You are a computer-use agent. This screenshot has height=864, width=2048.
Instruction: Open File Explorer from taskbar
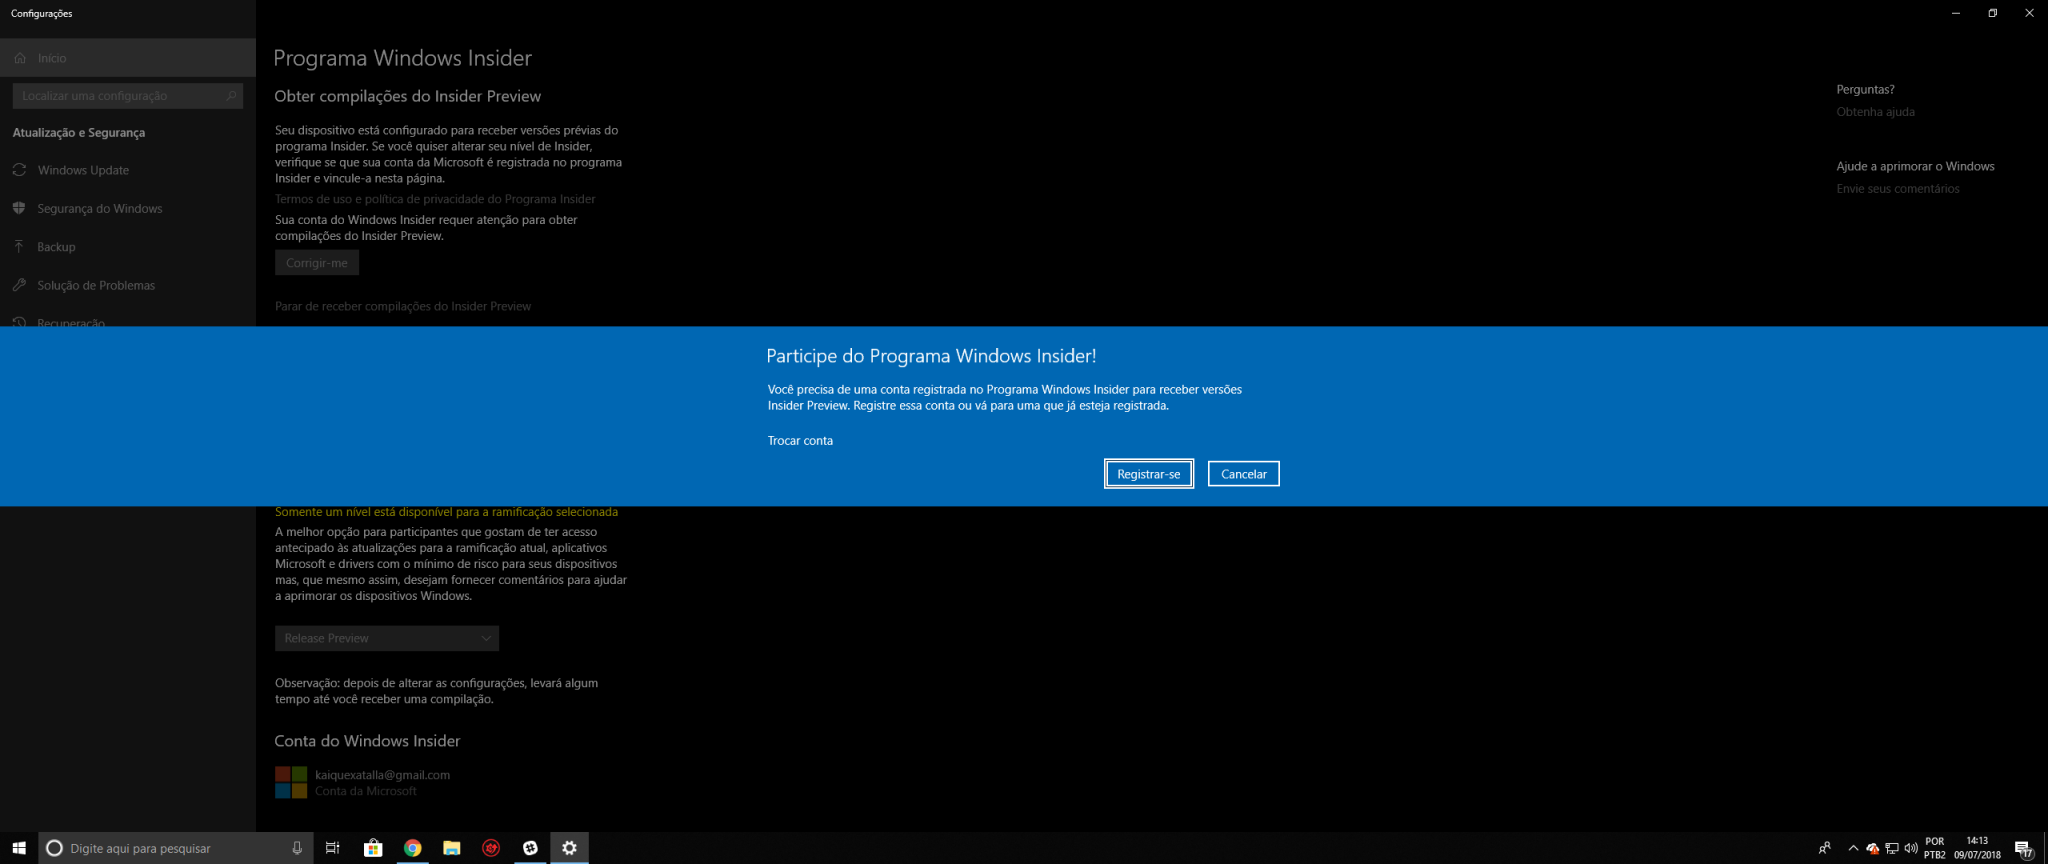452,848
